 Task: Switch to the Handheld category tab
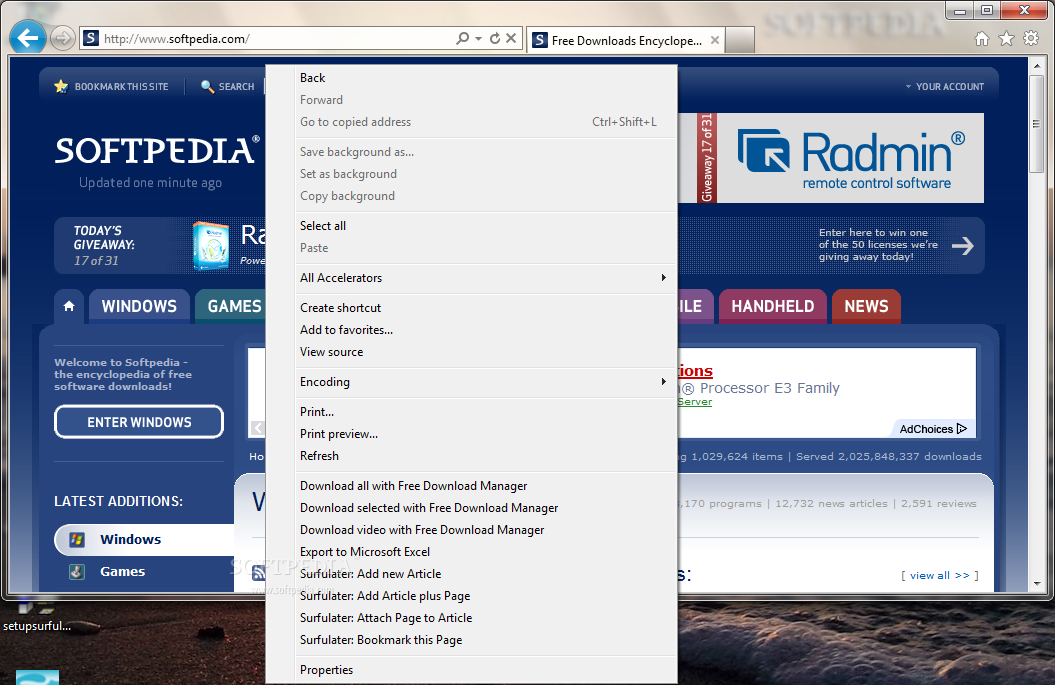click(x=772, y=306)
